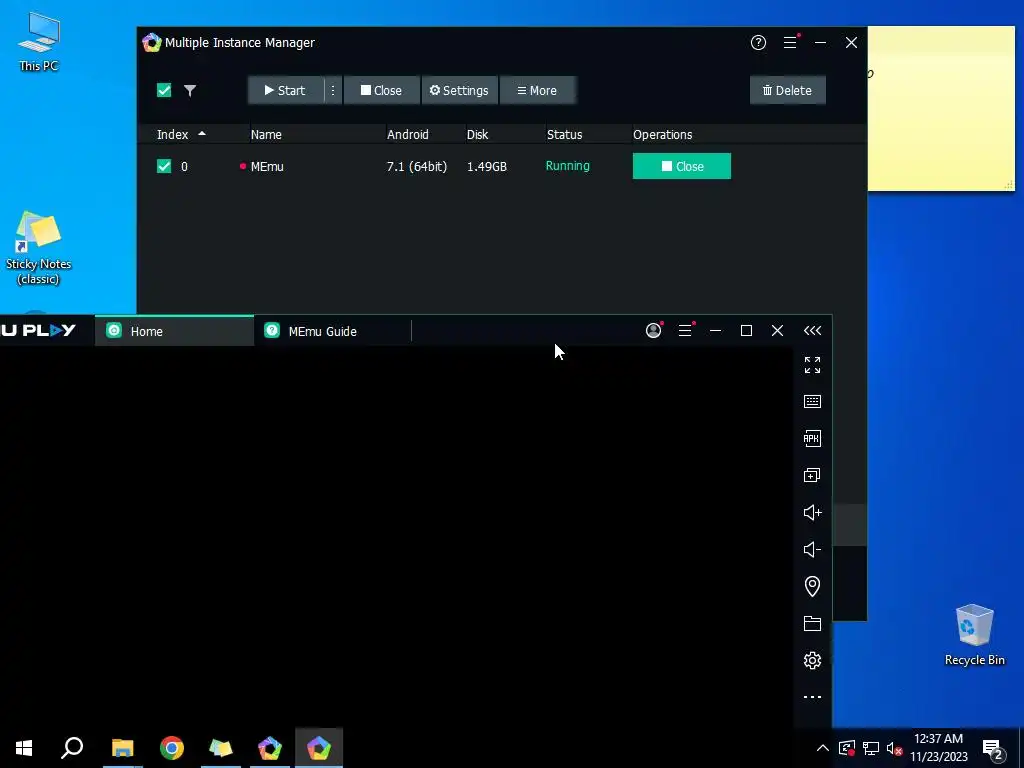
Task: Click the Multiple Instance Manager logo icon
Action: click(x=152, y=42)
